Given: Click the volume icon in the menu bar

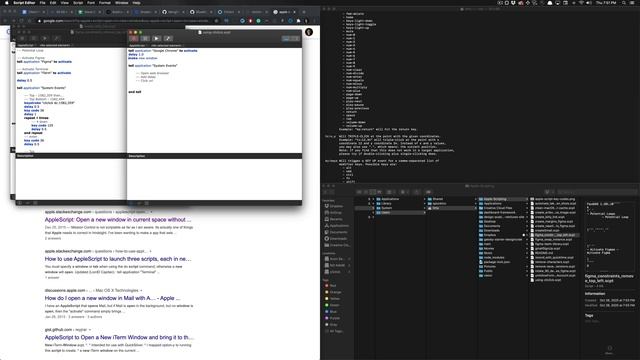Looking at the screenshot, I should [589, 2].
